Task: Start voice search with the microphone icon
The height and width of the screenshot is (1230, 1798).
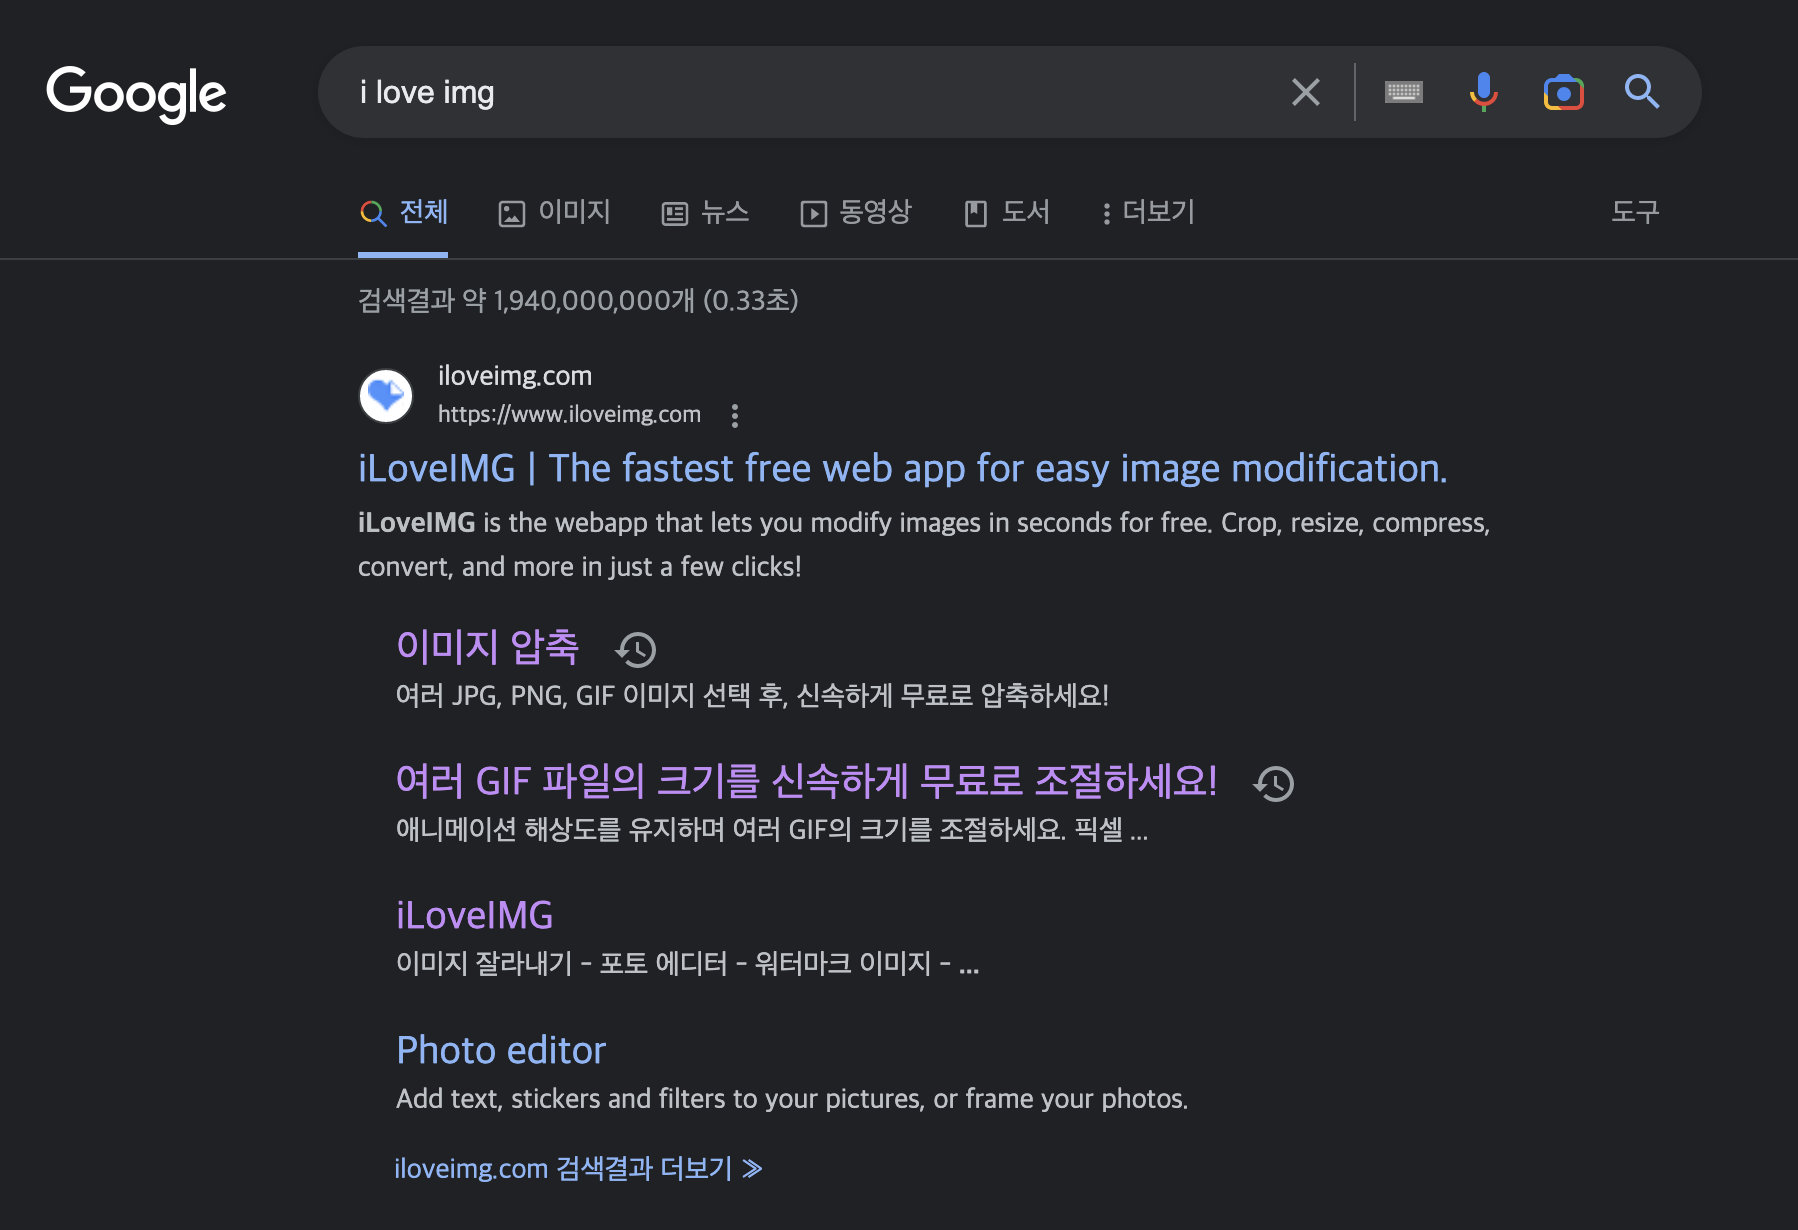Action: pos(1483,92)
